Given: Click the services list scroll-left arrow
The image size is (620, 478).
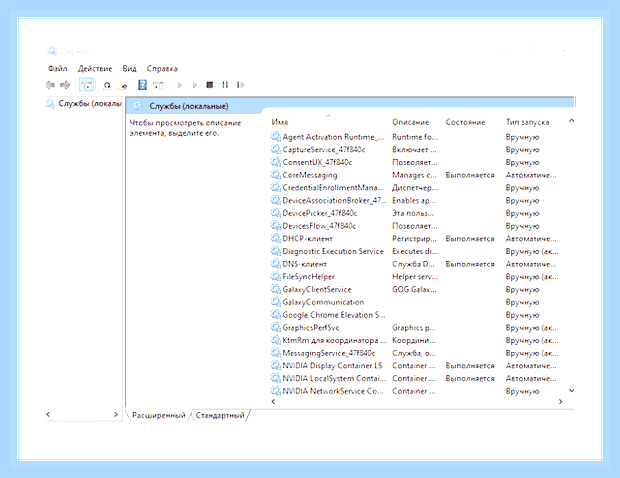Looking at the screenshot, I should [273, 401].
